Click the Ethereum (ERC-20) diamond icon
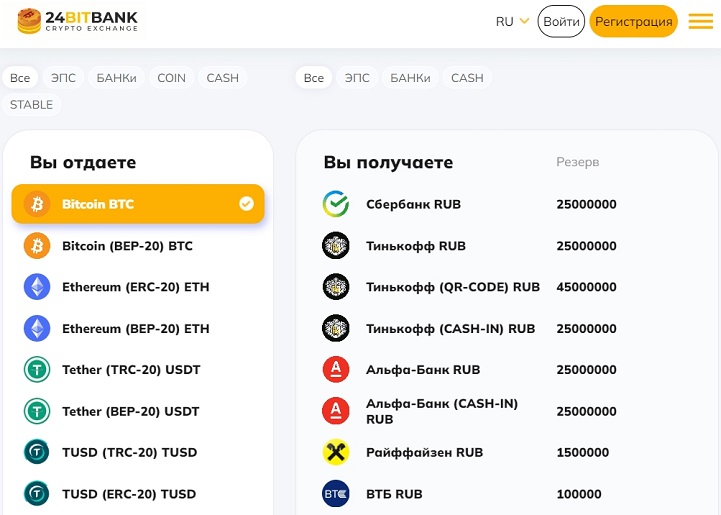721x515 pixels. [37, 287]
